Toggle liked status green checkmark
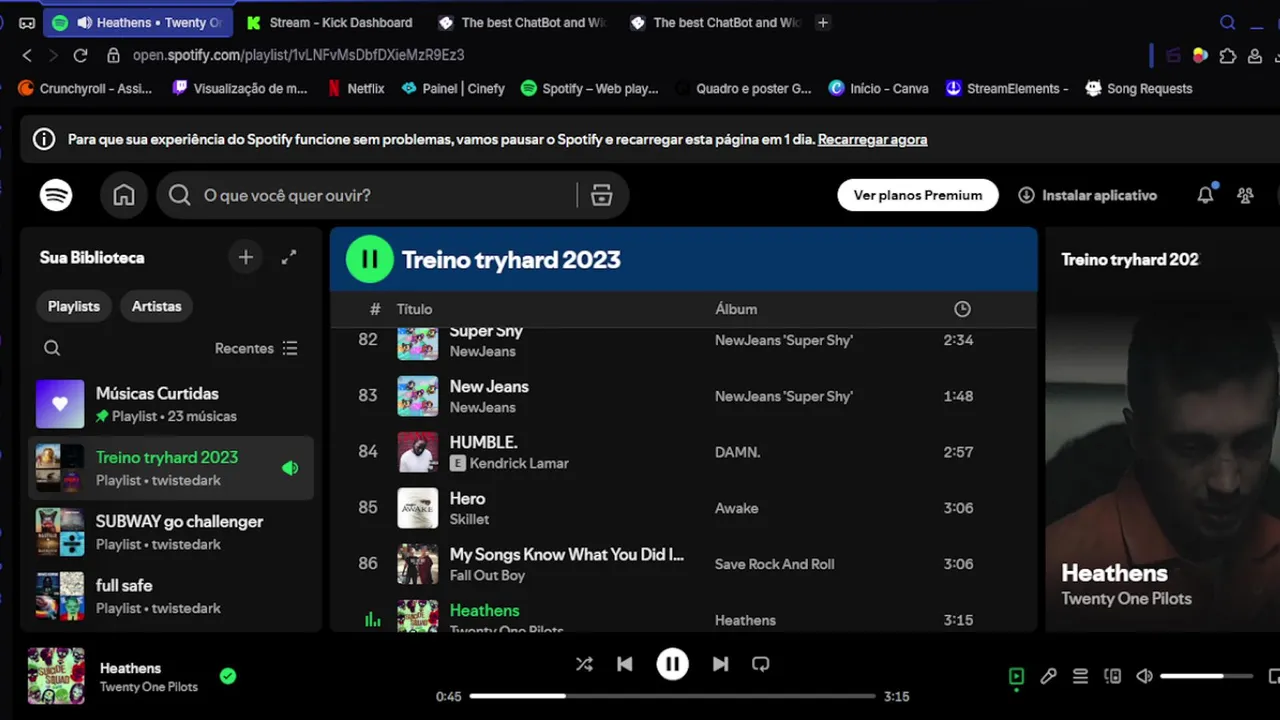 click(x=228, y=676)
